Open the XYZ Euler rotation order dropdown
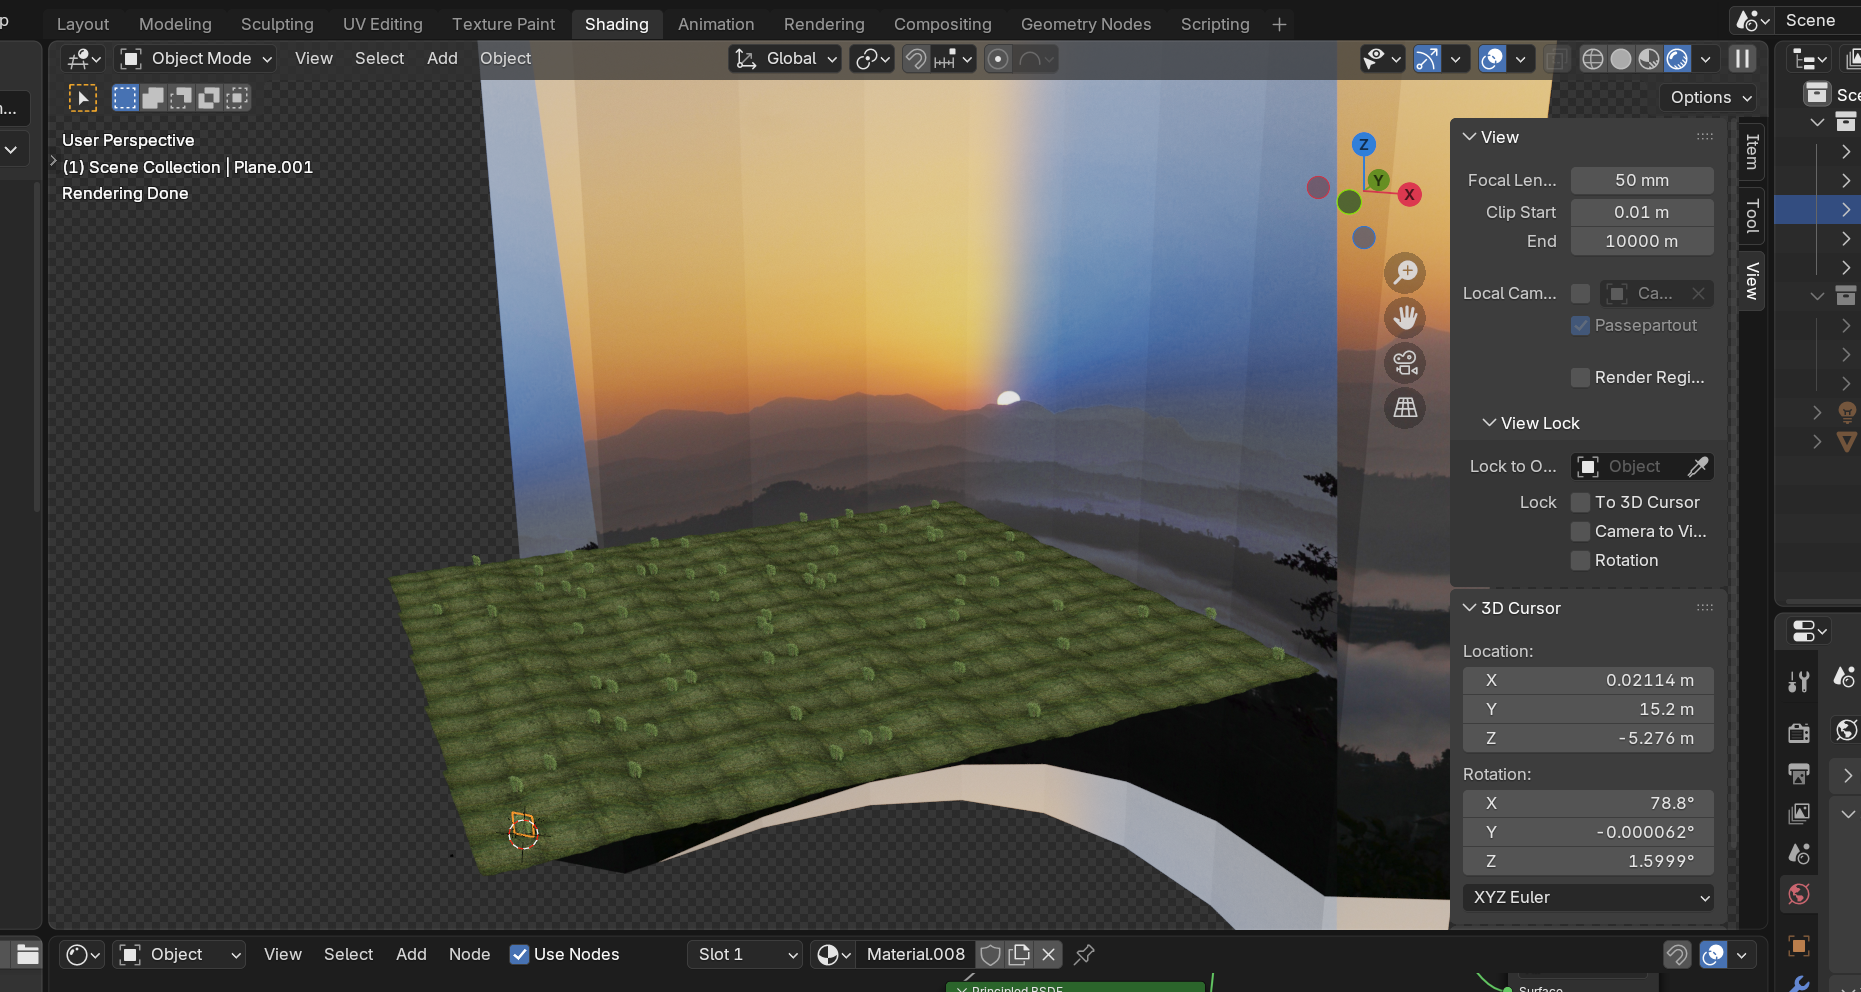 click(1588, 897)
